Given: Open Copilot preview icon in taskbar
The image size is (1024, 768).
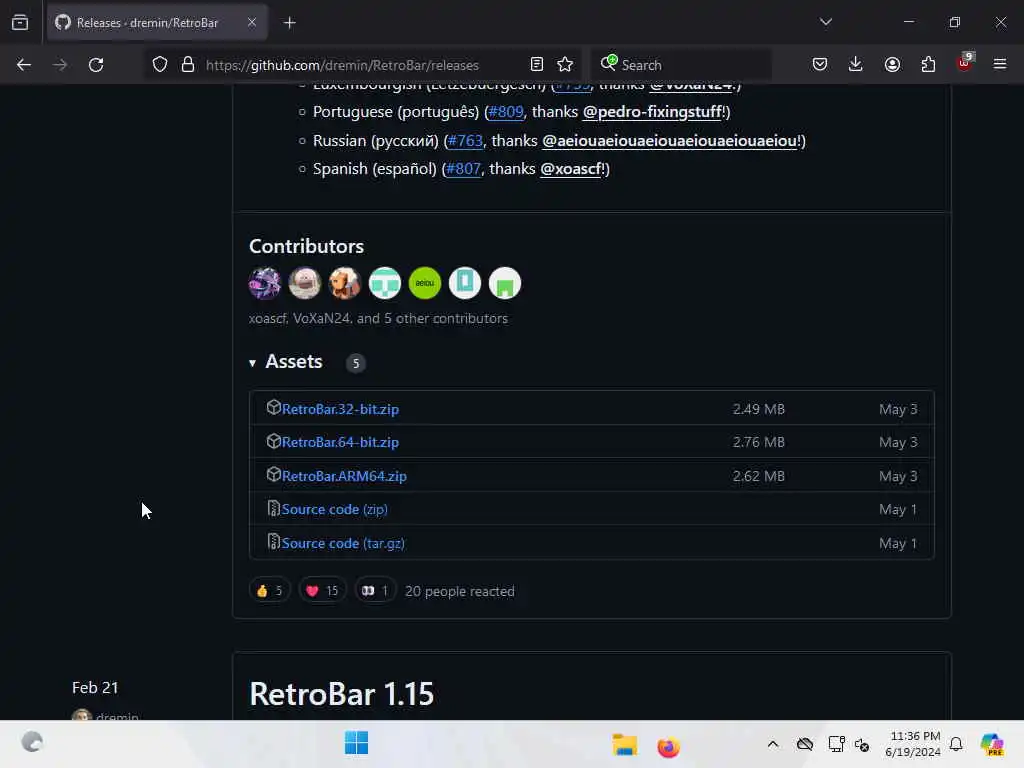Looking at the screenshot, I should coord(992,744).
